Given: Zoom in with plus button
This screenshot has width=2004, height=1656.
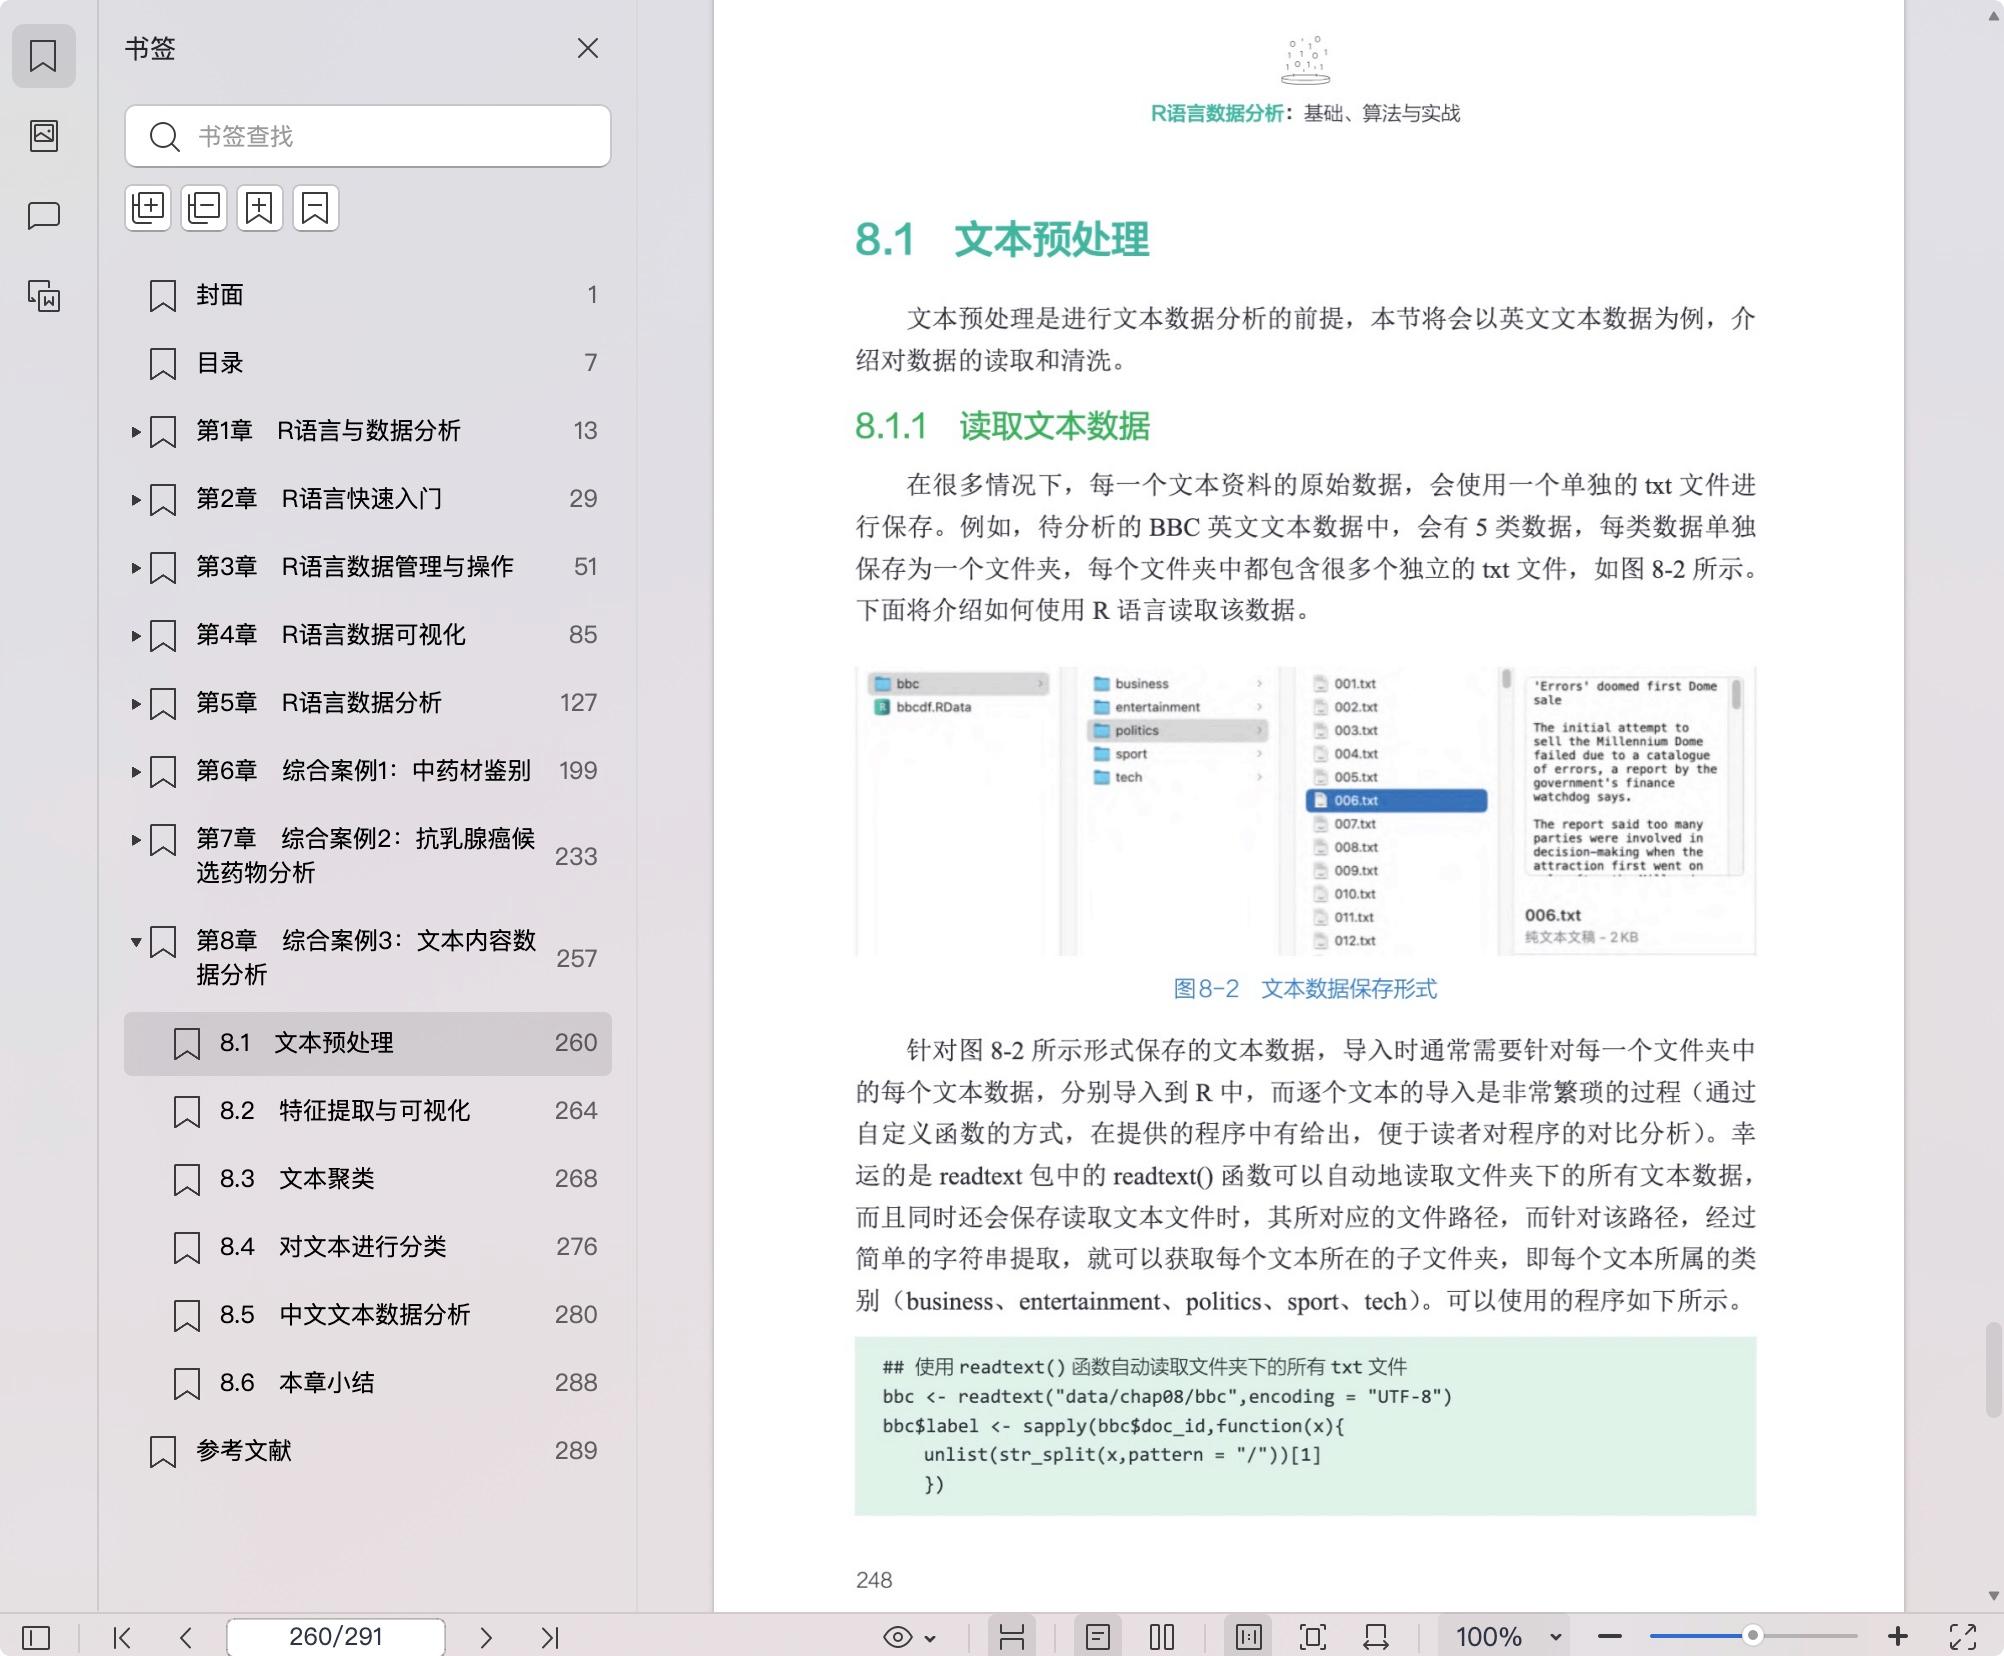Looking at the screenshot, I should point(1897,1637).
